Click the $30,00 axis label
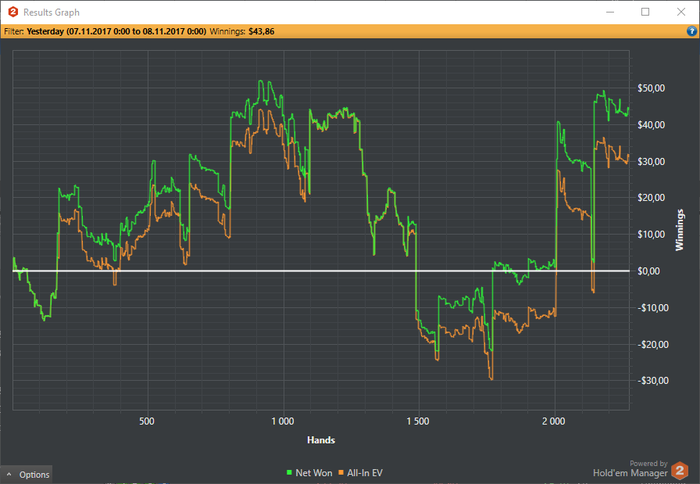This screenshot has height=484, width=700. point(651,162)
